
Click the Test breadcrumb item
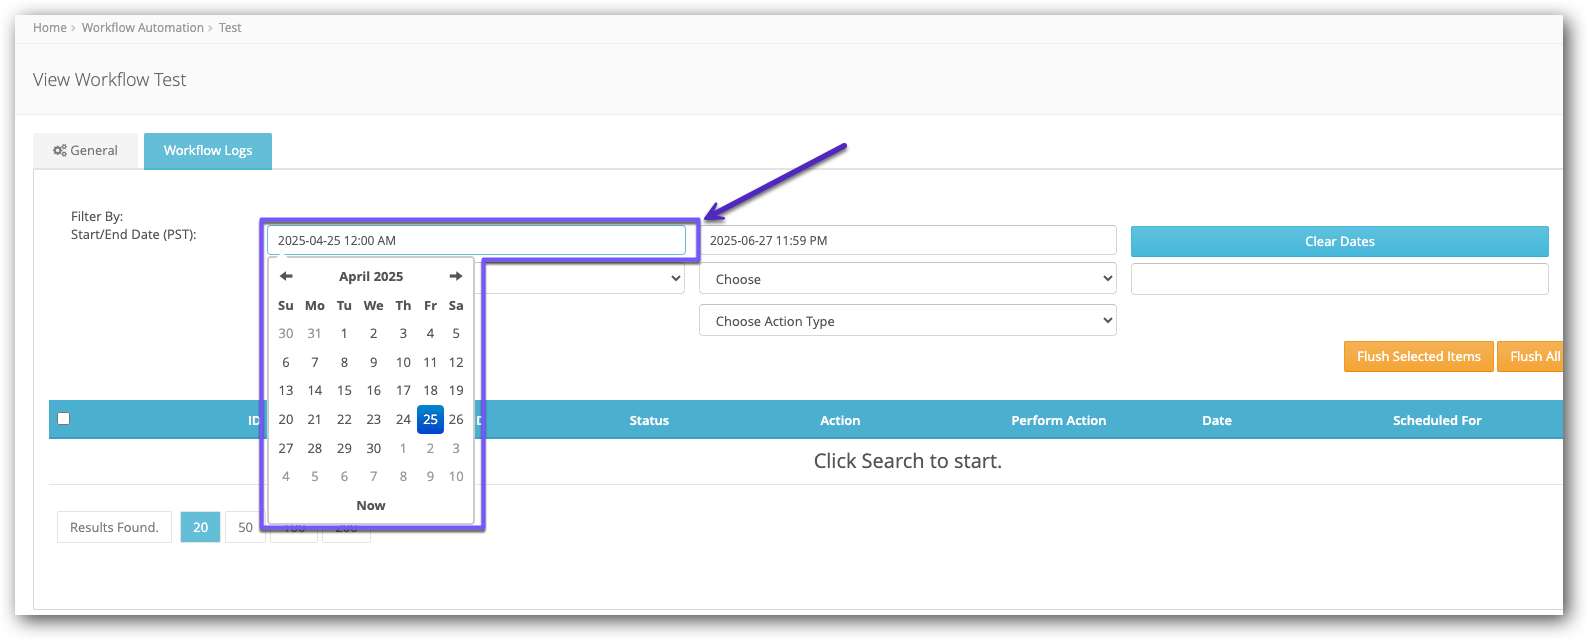pos(230,28)
